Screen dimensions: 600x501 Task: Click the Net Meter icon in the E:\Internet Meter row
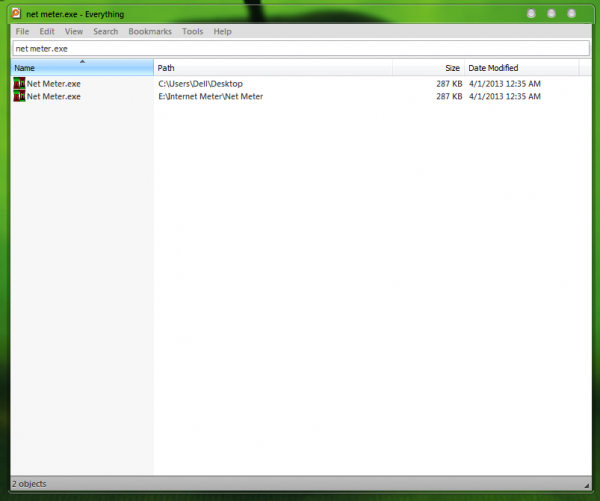coord(19,96)
